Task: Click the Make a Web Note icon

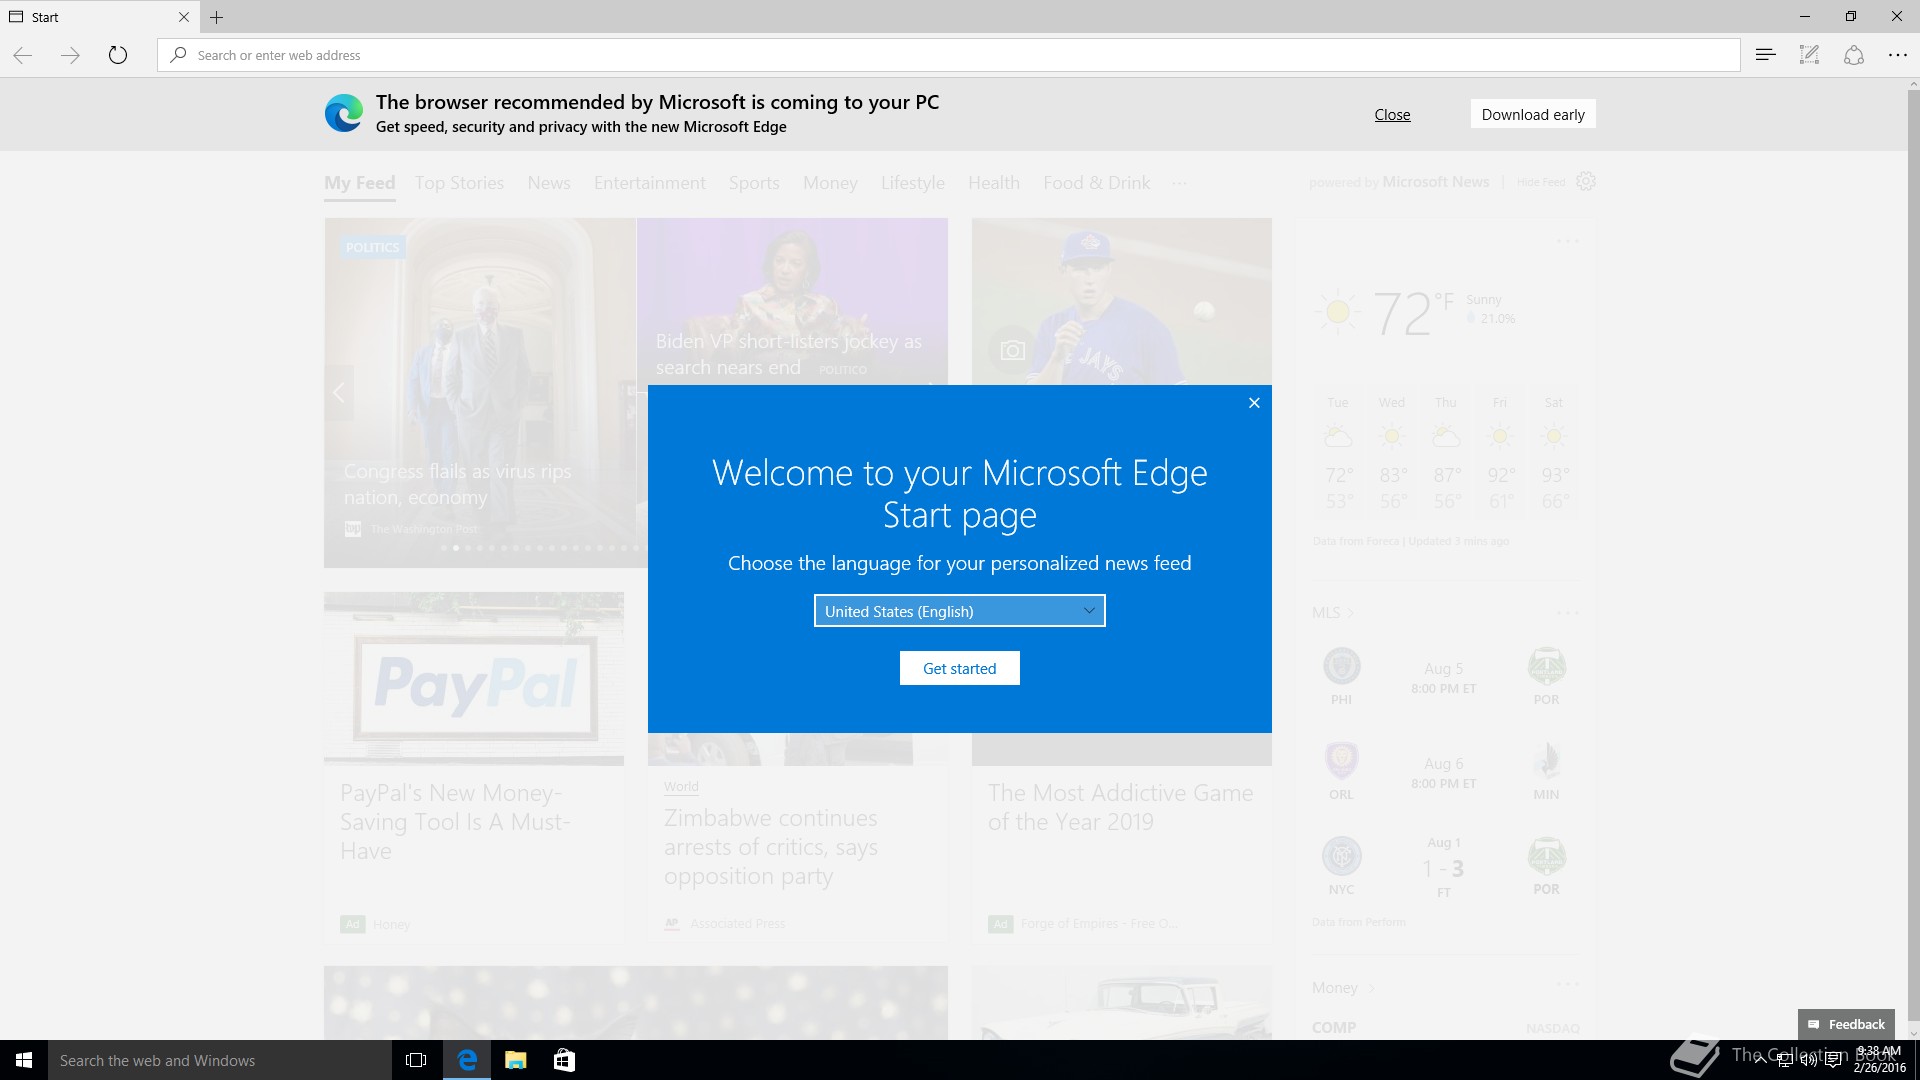Action: point(1809,55)
